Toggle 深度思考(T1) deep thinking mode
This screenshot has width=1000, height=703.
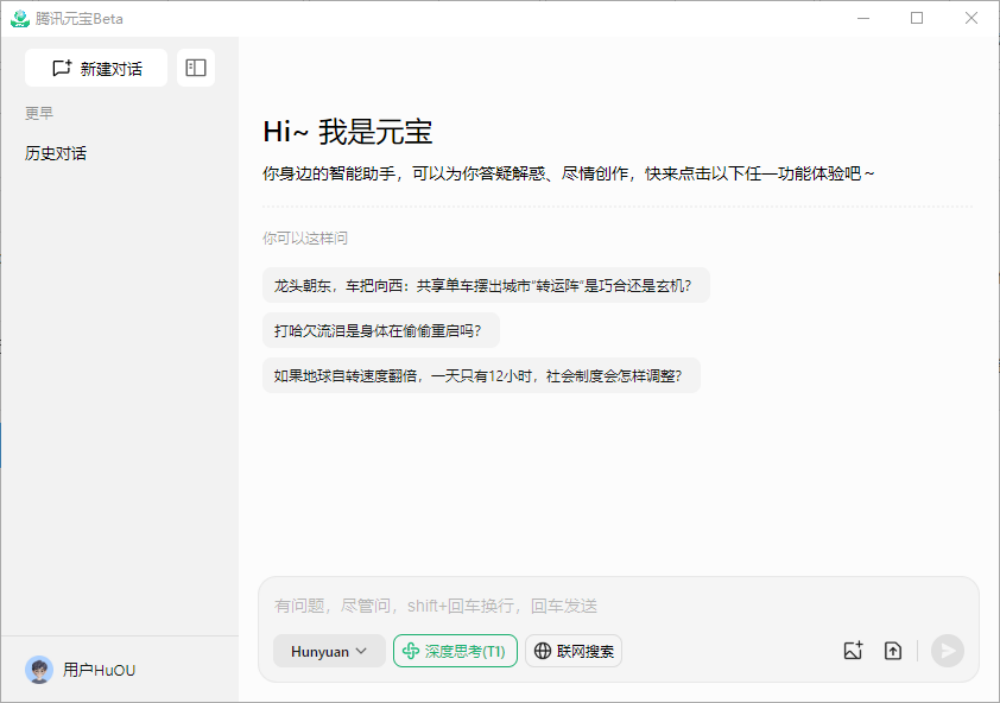455,651
